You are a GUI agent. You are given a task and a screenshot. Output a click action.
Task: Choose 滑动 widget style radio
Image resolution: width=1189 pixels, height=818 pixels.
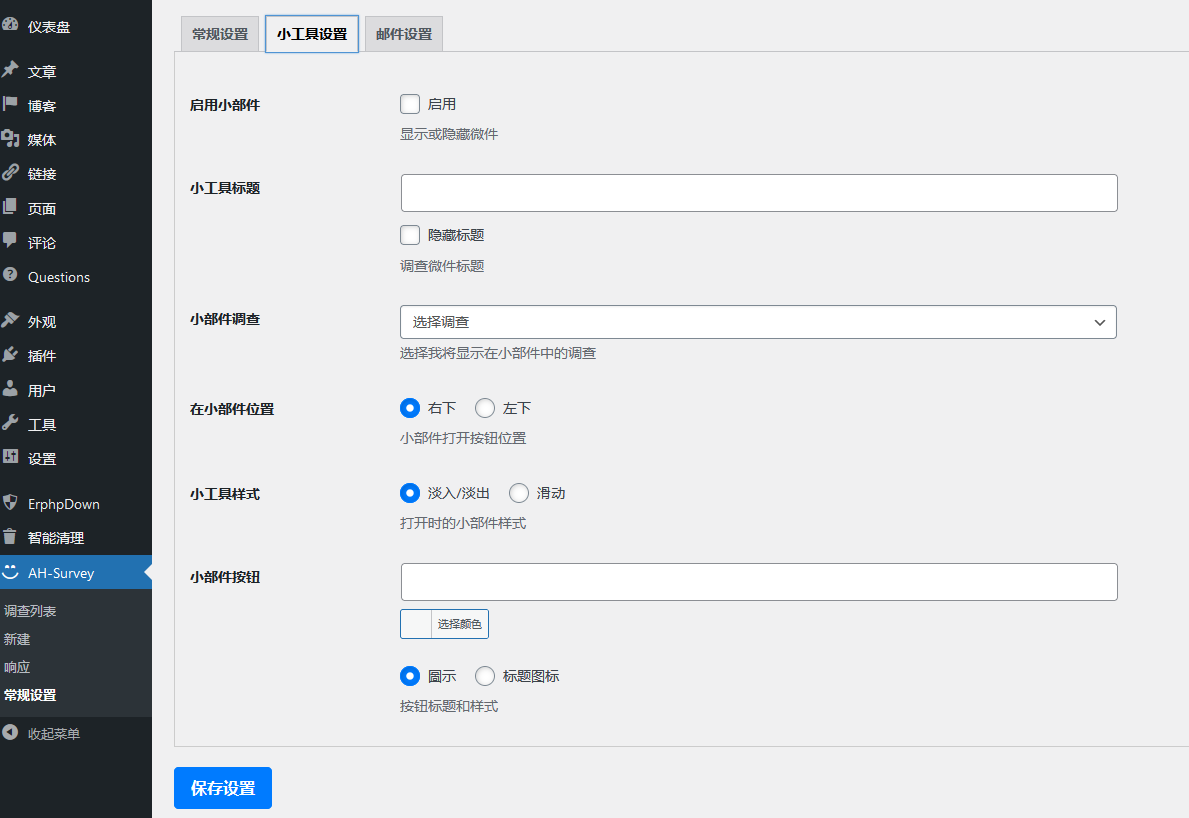(x=519, y=493)
